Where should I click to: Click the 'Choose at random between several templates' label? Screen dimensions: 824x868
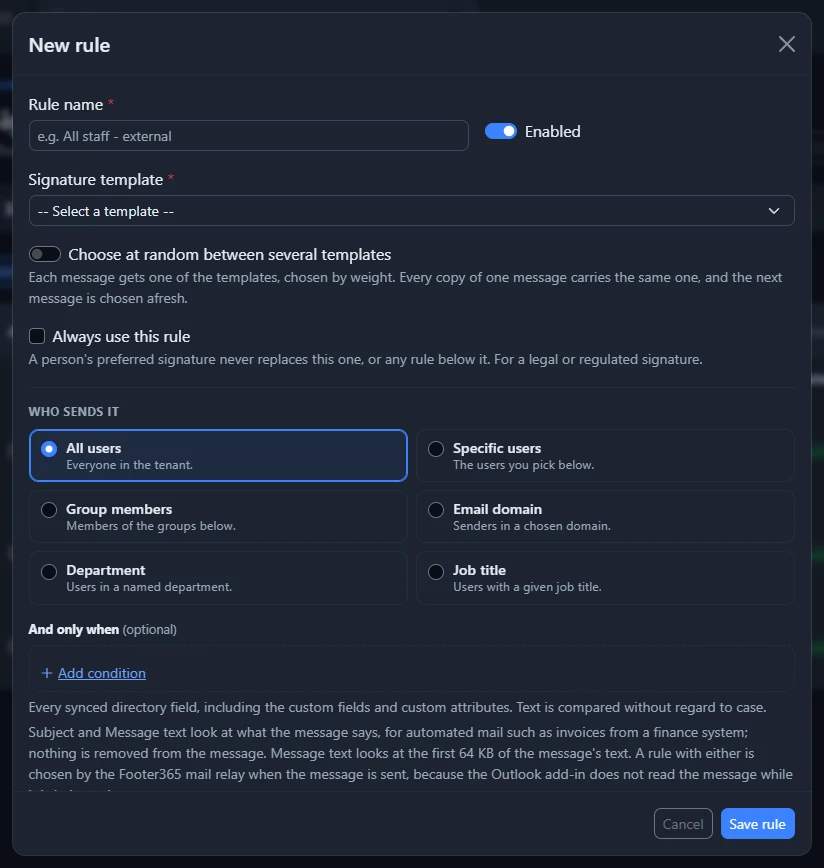pyautogui.click(x=230, y=255)
